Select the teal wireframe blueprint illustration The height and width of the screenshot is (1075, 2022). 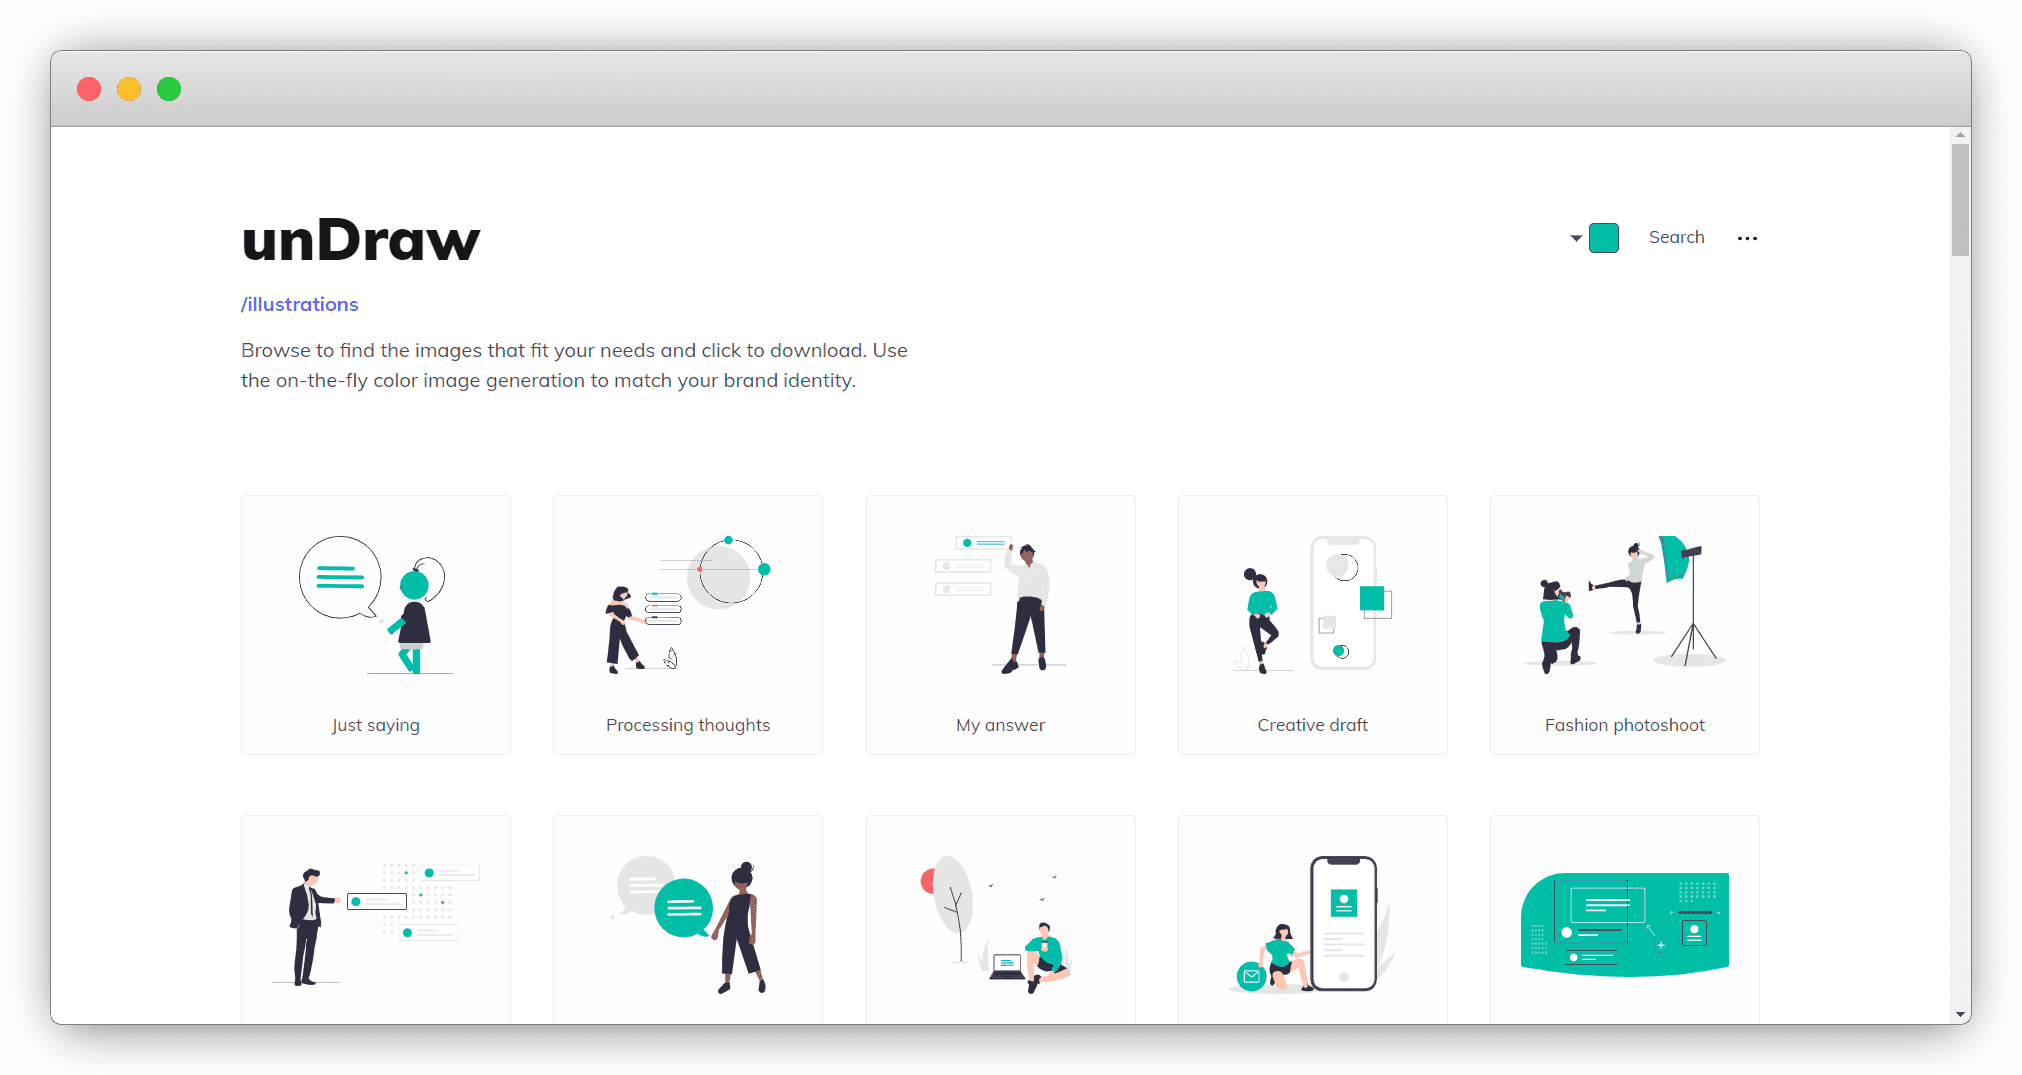[x=1624, y=922]
